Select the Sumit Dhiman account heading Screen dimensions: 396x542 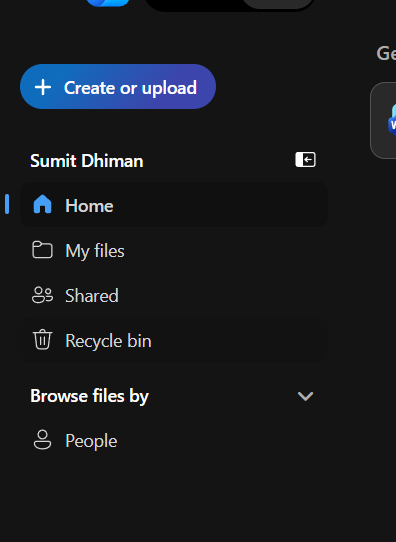click(87, 161)
